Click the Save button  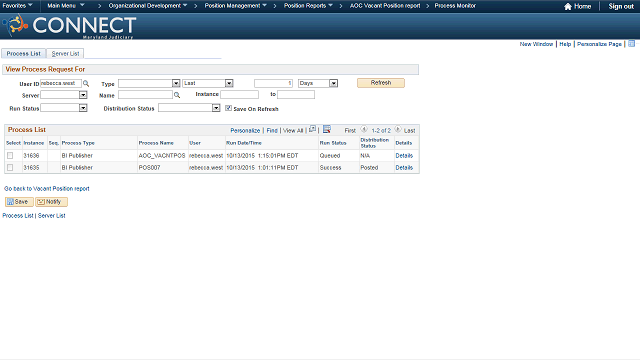[19, 202]
